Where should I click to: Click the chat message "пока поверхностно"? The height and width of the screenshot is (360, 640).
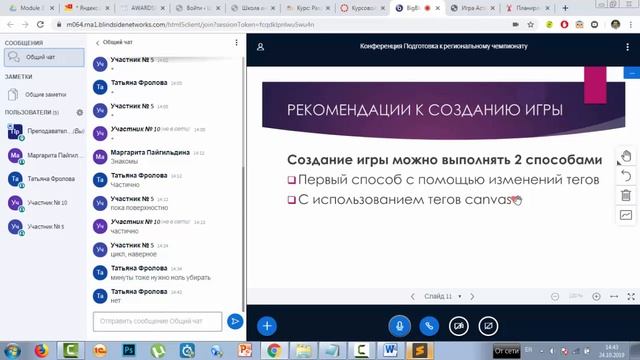[x=139, y=208]
